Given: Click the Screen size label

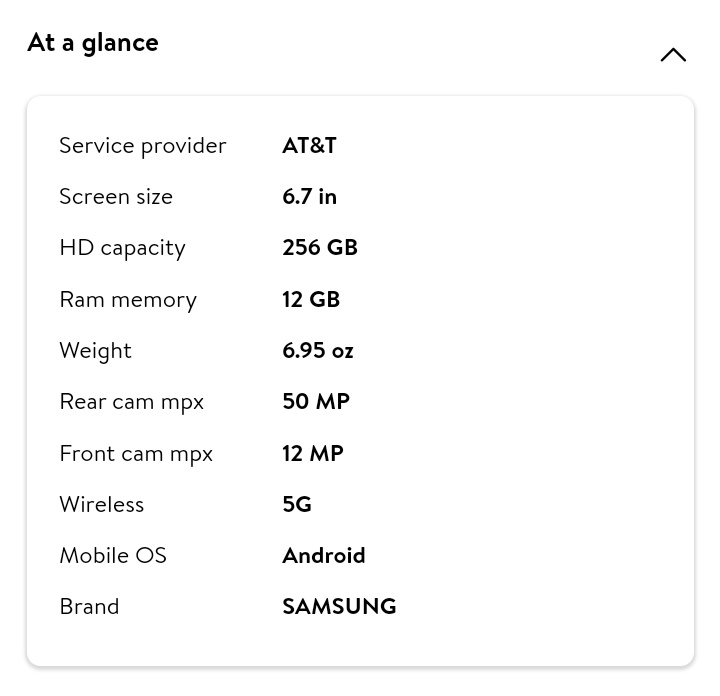Looking at the screenshot, I should [x=115, y=196].
